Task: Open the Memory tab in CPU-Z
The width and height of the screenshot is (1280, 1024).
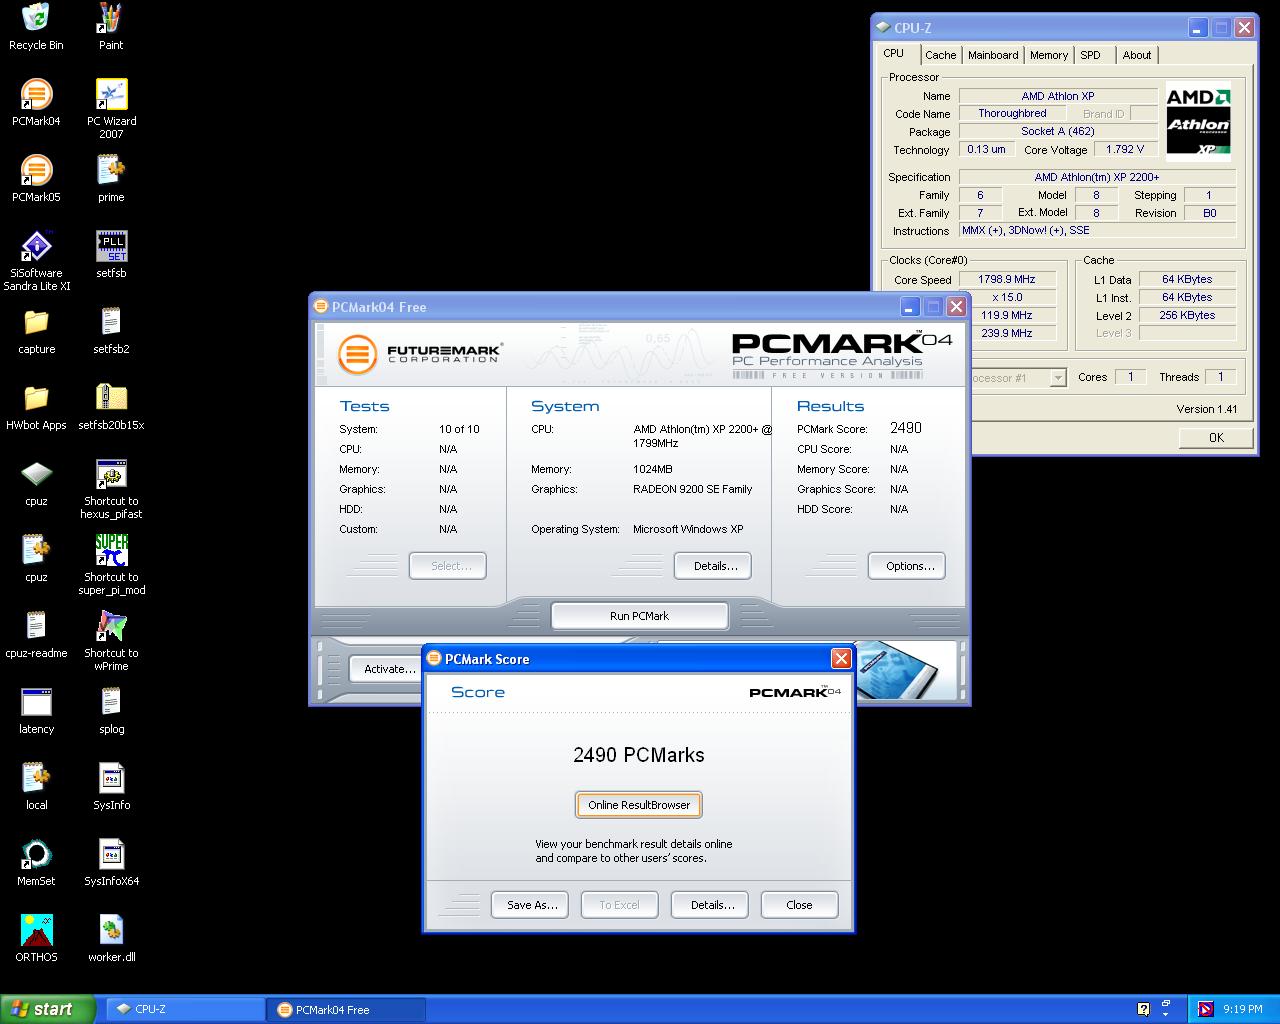Action: (1049, 55)
